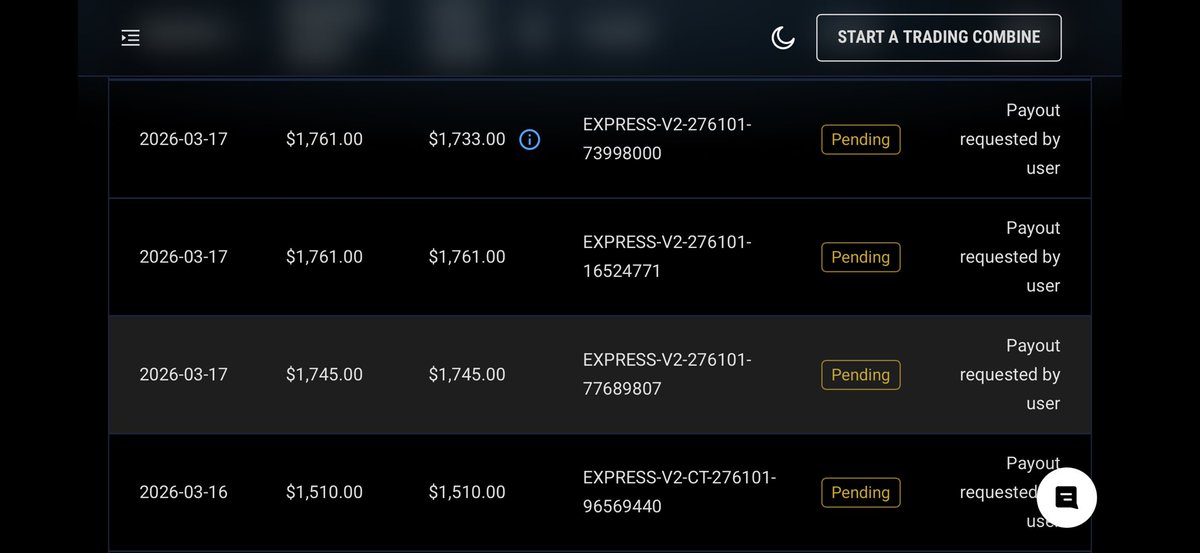Screen dimensions: 1200x553
Task: Click the $1,733.00 amount cell
Action: point(467,139)
